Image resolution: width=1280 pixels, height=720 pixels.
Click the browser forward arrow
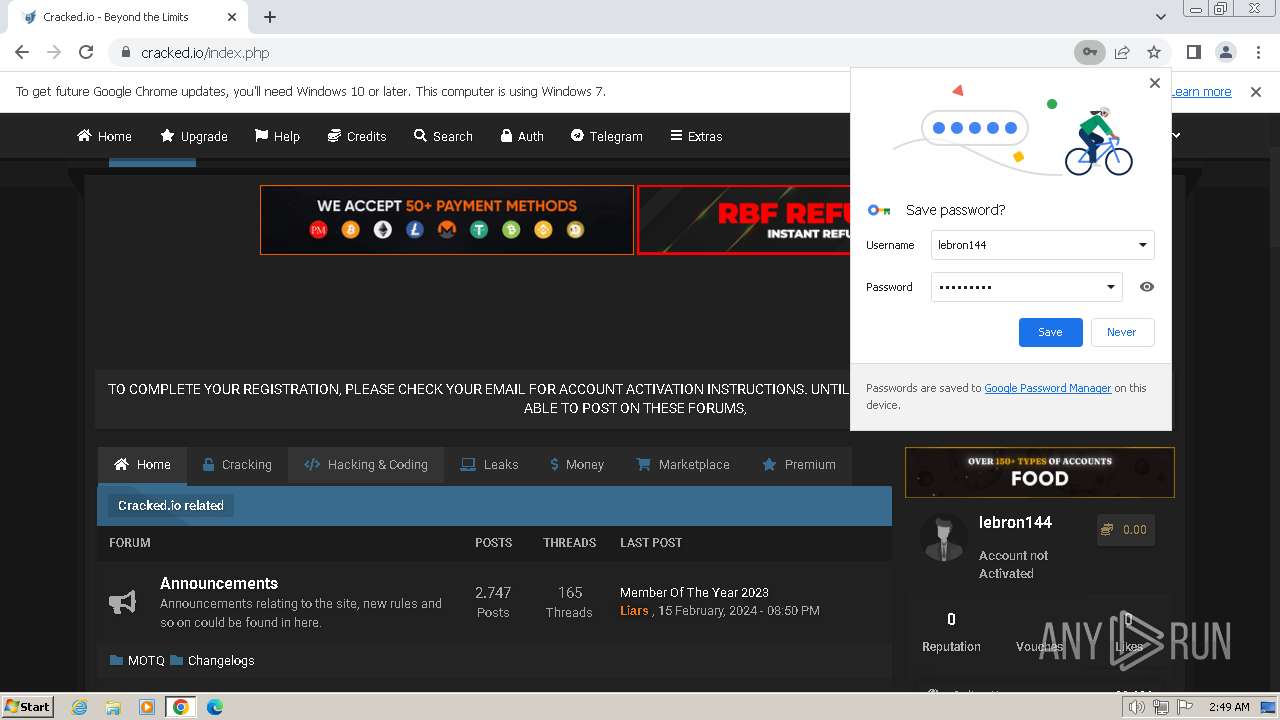tap(54, 52)
